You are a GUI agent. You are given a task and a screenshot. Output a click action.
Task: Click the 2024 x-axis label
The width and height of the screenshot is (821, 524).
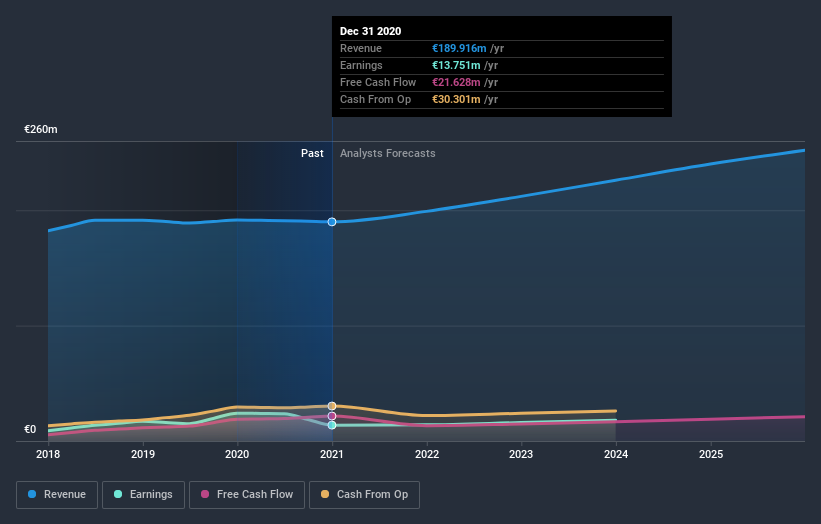point(616,454)
